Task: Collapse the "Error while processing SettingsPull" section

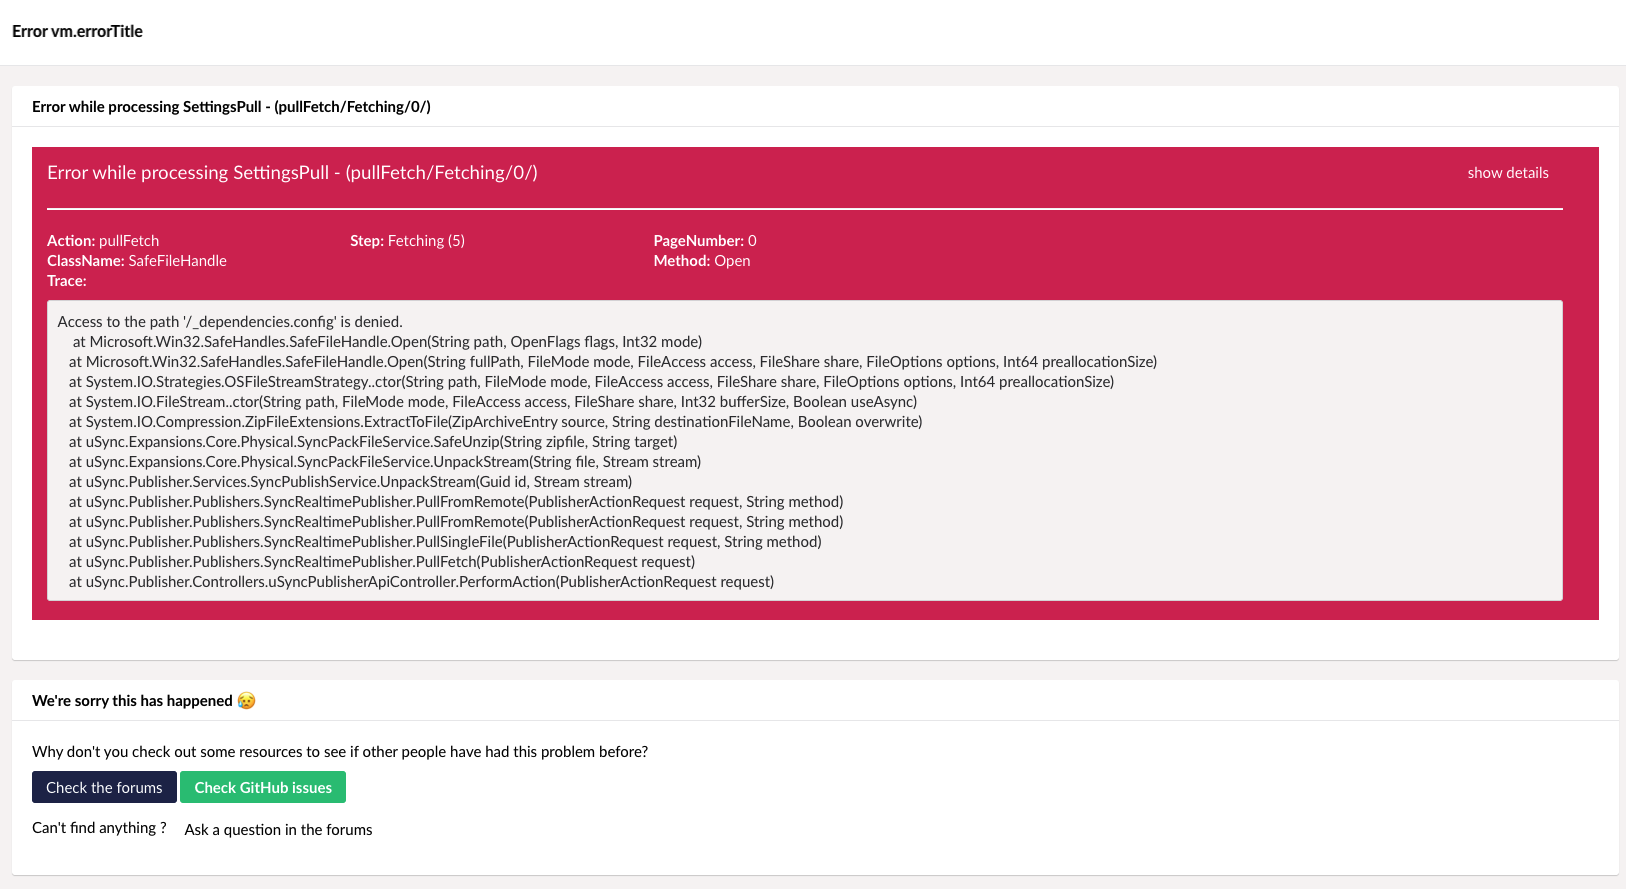Action: pos(231,106)
